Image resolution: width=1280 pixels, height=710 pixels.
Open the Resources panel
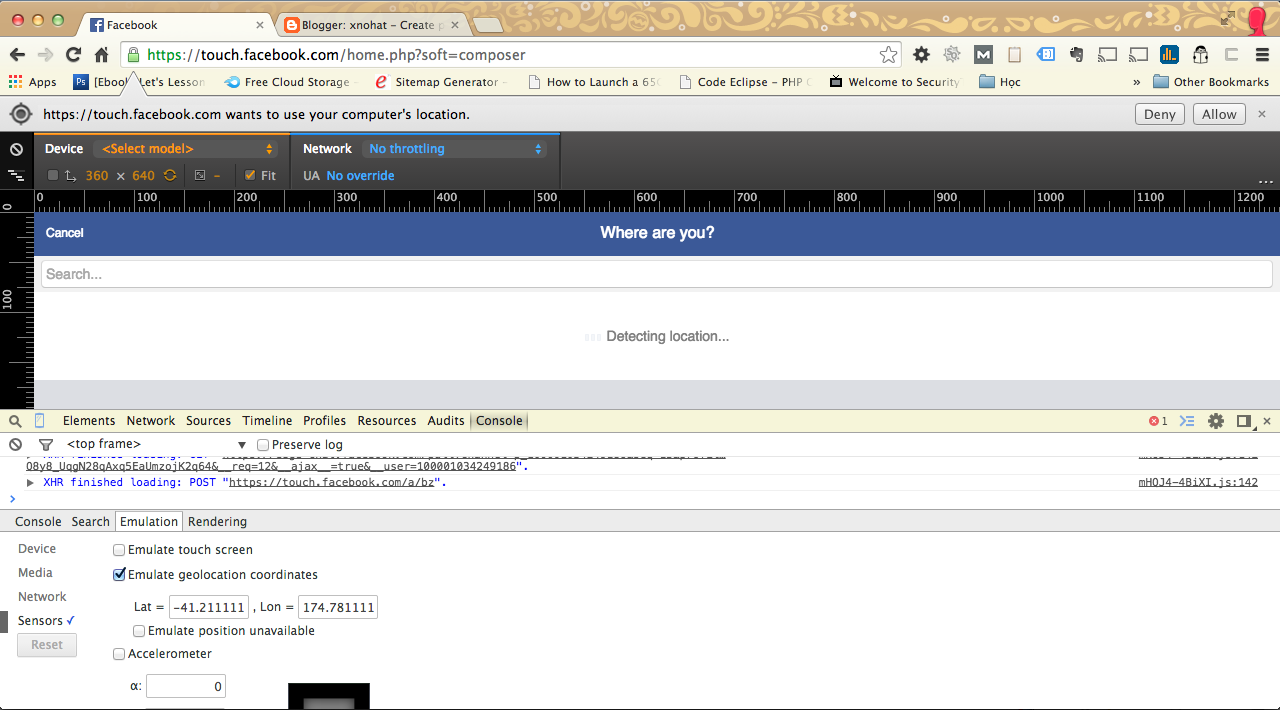coord(387,421)
